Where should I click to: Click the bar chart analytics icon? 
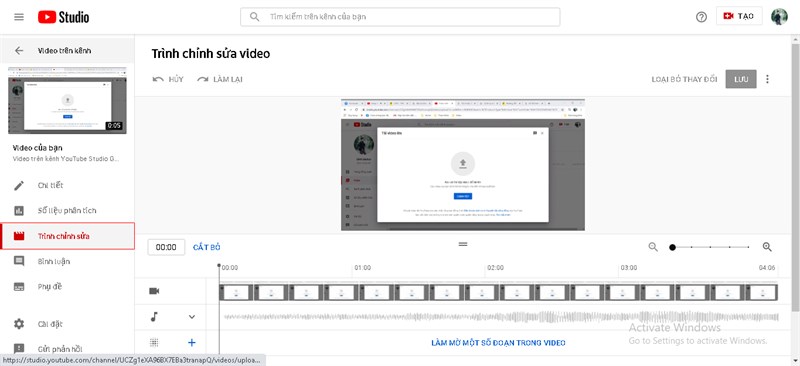(x=19, y=210)
